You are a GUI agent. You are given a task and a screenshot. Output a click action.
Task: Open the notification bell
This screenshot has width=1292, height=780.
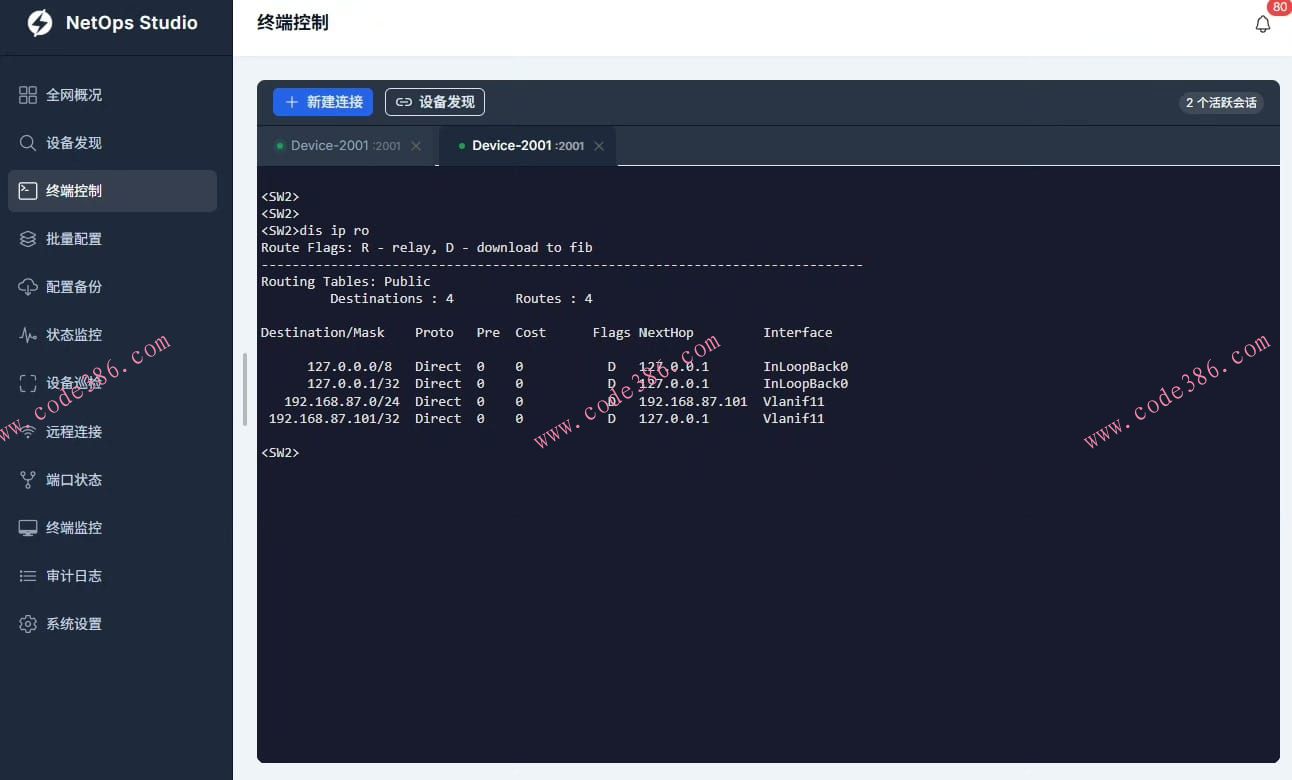tap(1263, 24)
